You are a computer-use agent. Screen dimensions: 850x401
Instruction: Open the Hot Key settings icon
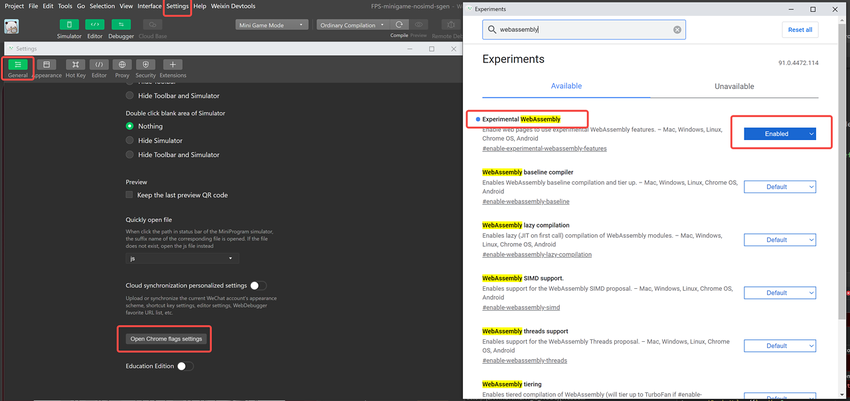click(76, 65)
